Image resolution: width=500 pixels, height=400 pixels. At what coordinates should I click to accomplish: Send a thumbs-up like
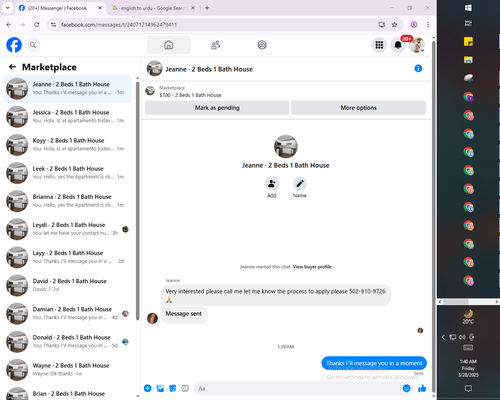tap(422, 388)
